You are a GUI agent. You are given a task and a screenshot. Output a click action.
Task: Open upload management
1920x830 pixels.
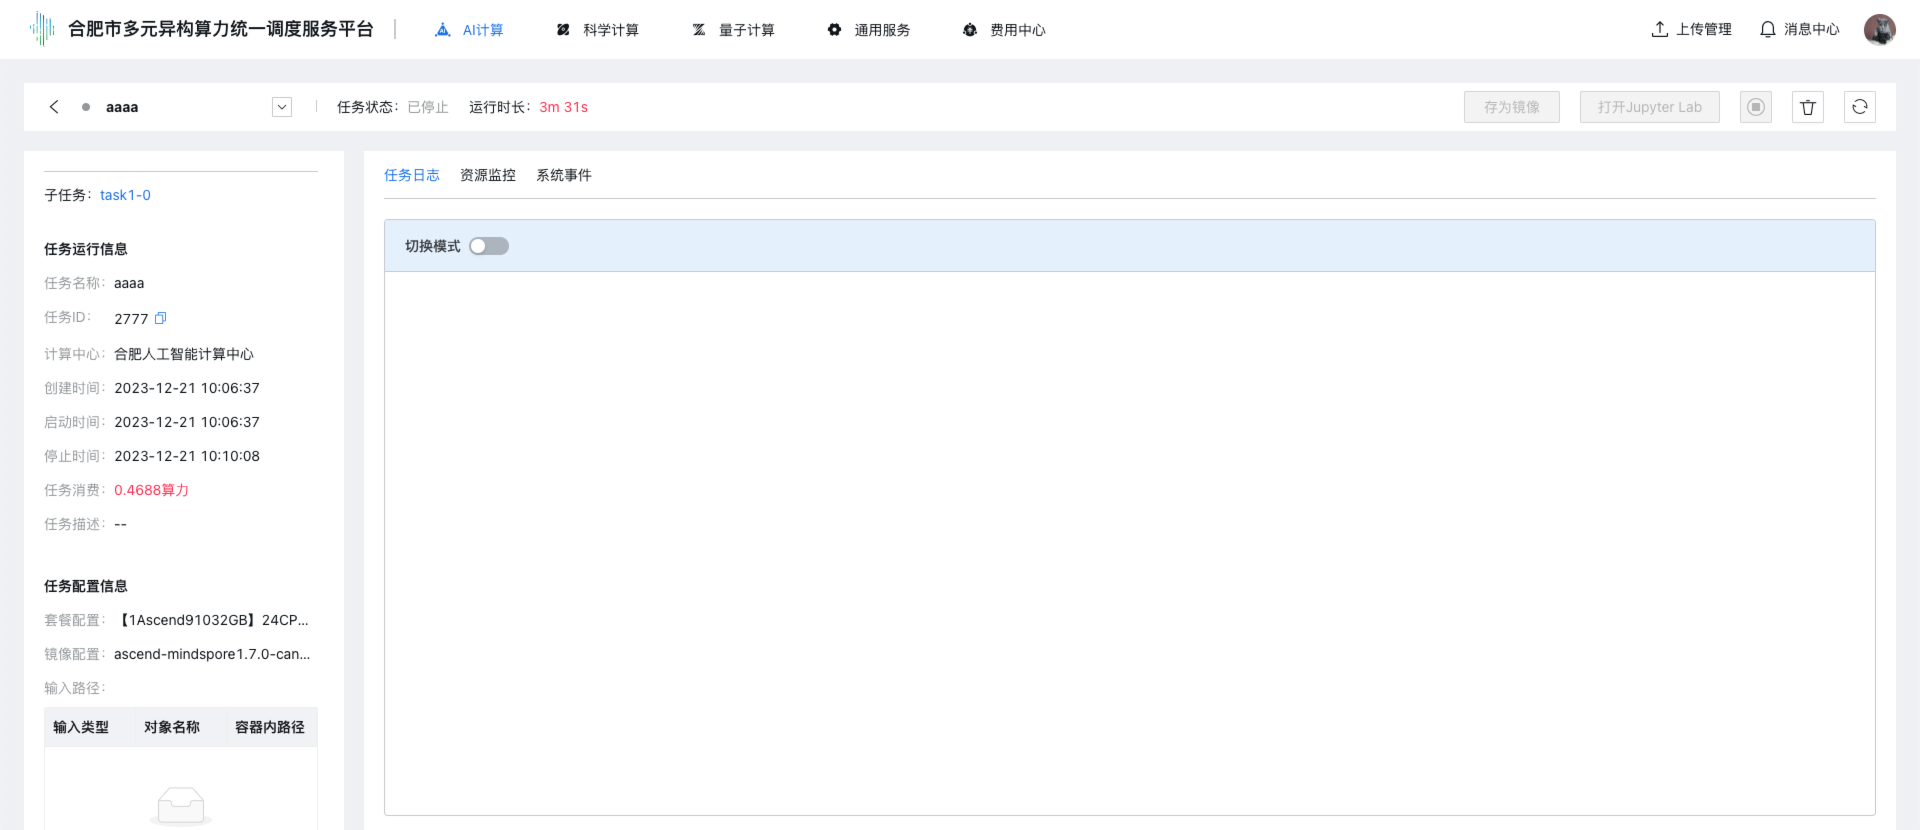[x=1691, y=30]
